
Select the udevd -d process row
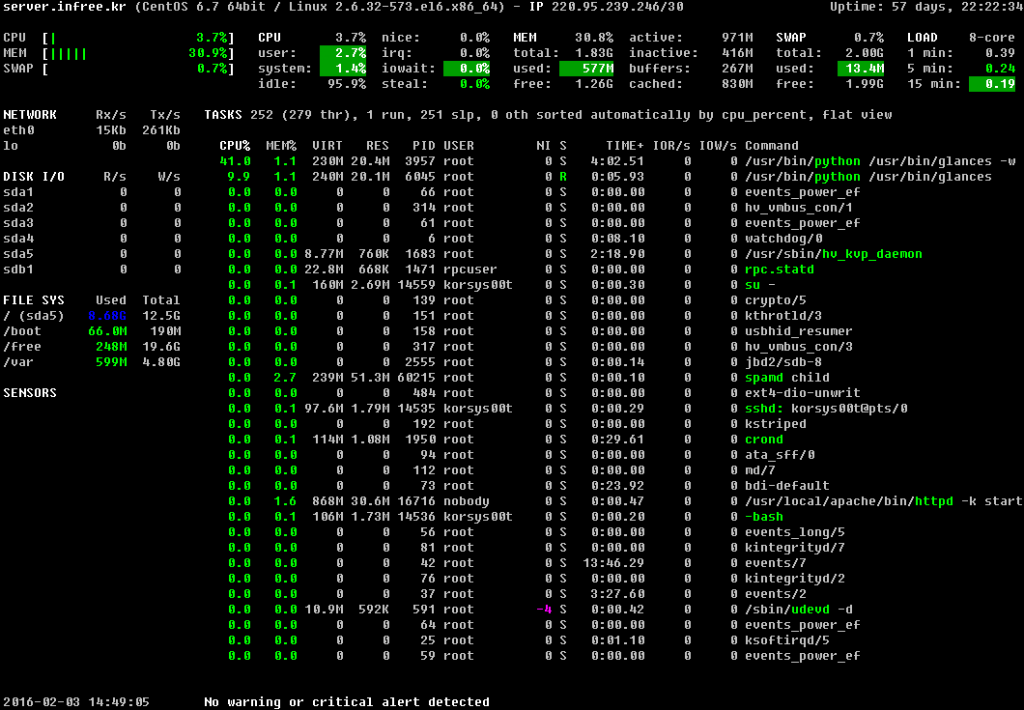(x=540, y=609)
